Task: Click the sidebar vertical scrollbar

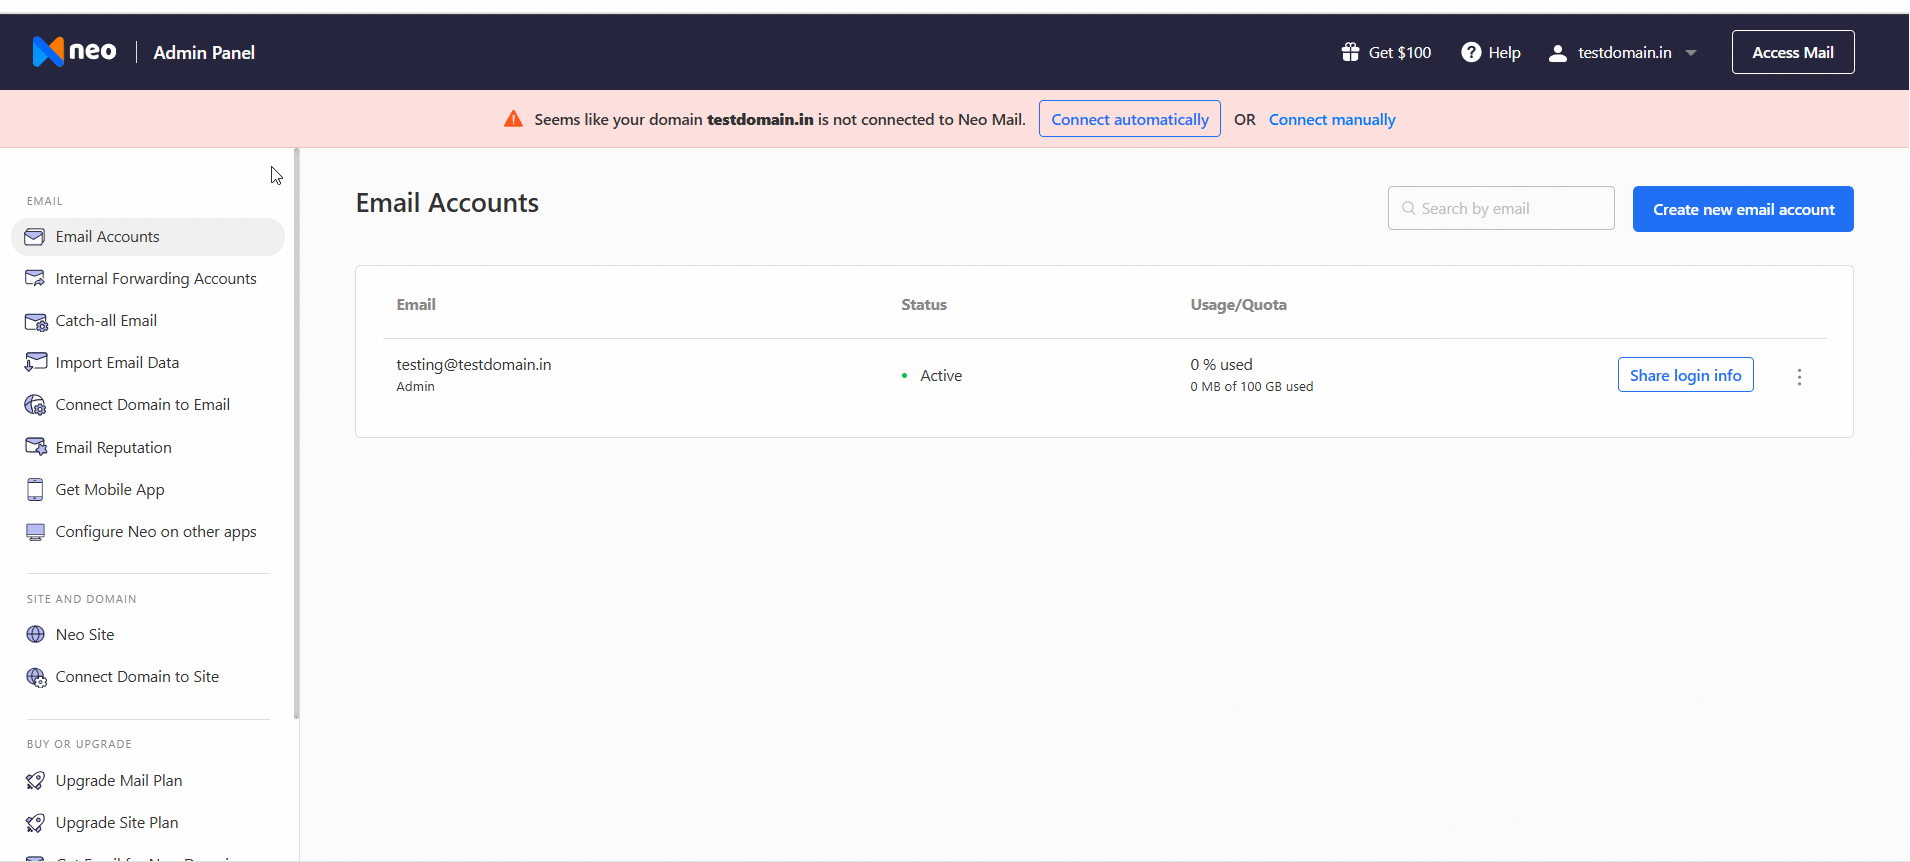Action: [296, 433]
